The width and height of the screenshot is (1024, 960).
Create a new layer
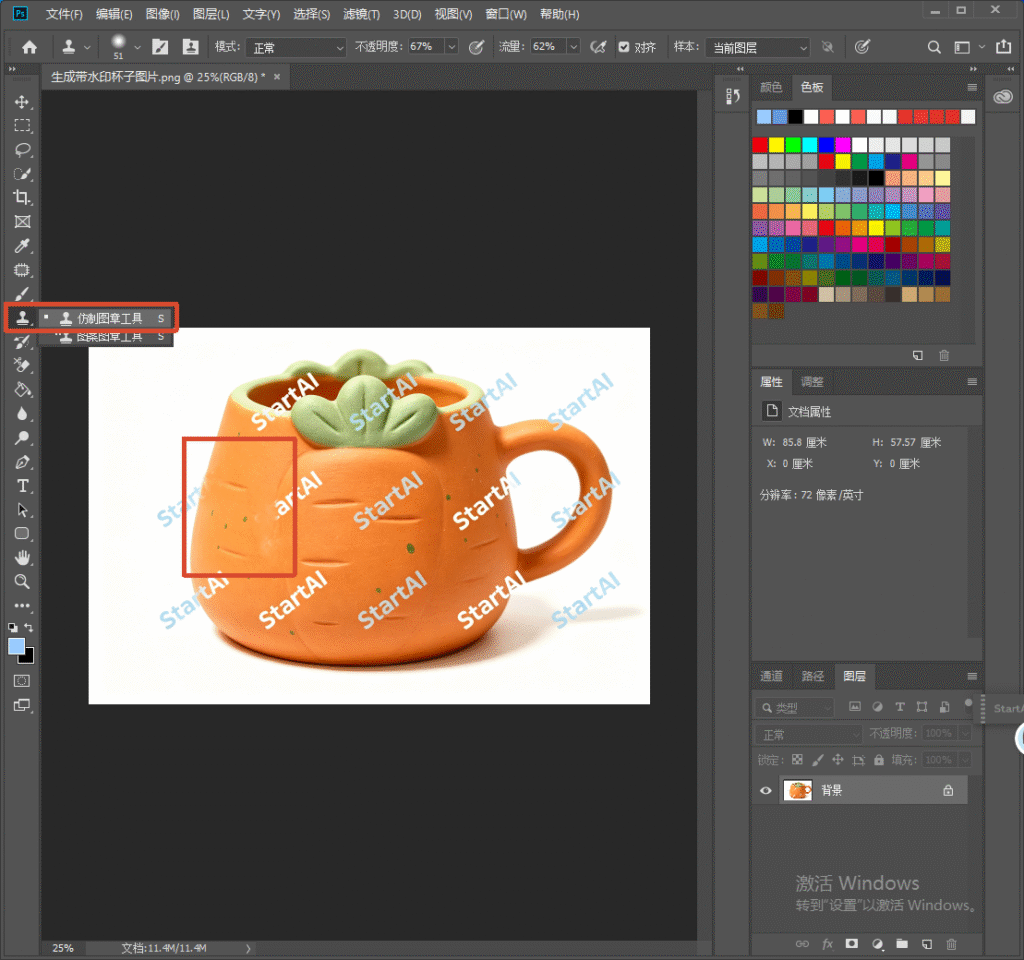point(926,944)
